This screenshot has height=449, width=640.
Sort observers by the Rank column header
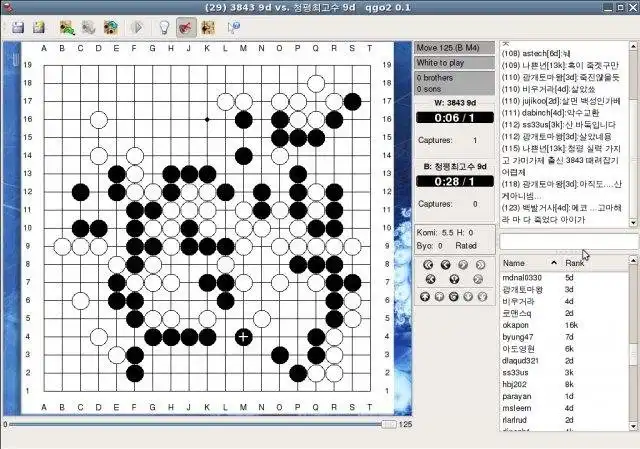tap(595, 263)
